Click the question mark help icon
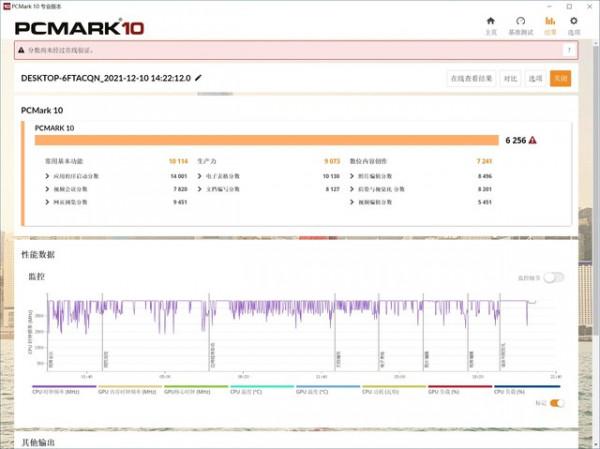Screen dimensions: 600x449 569,50
